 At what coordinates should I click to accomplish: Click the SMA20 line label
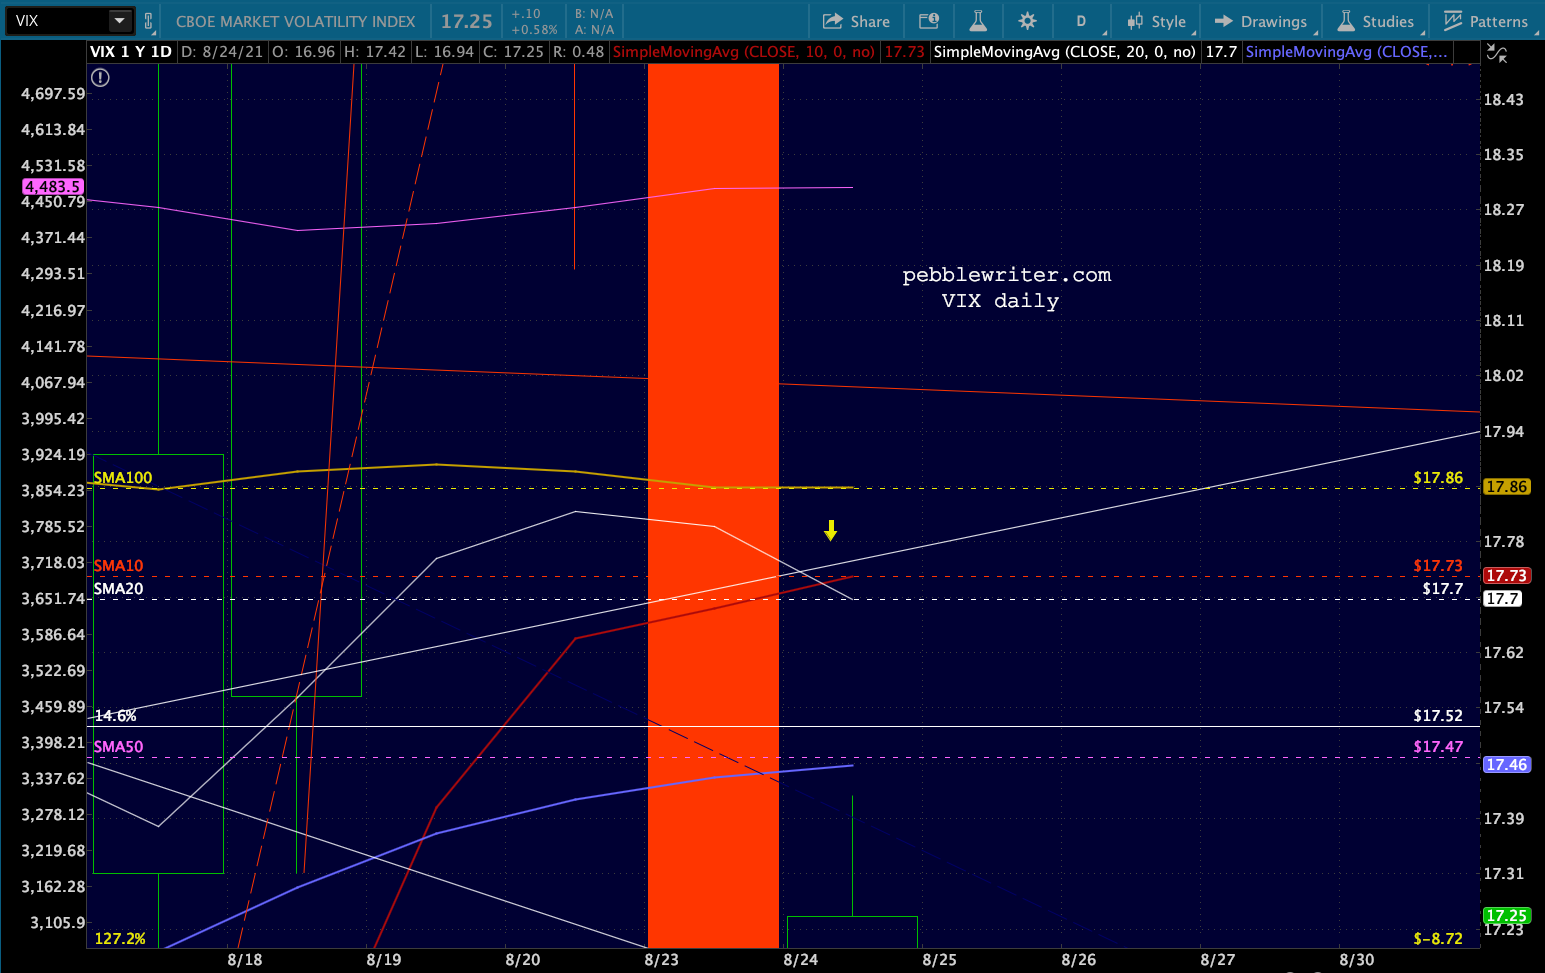coord(118,589)
